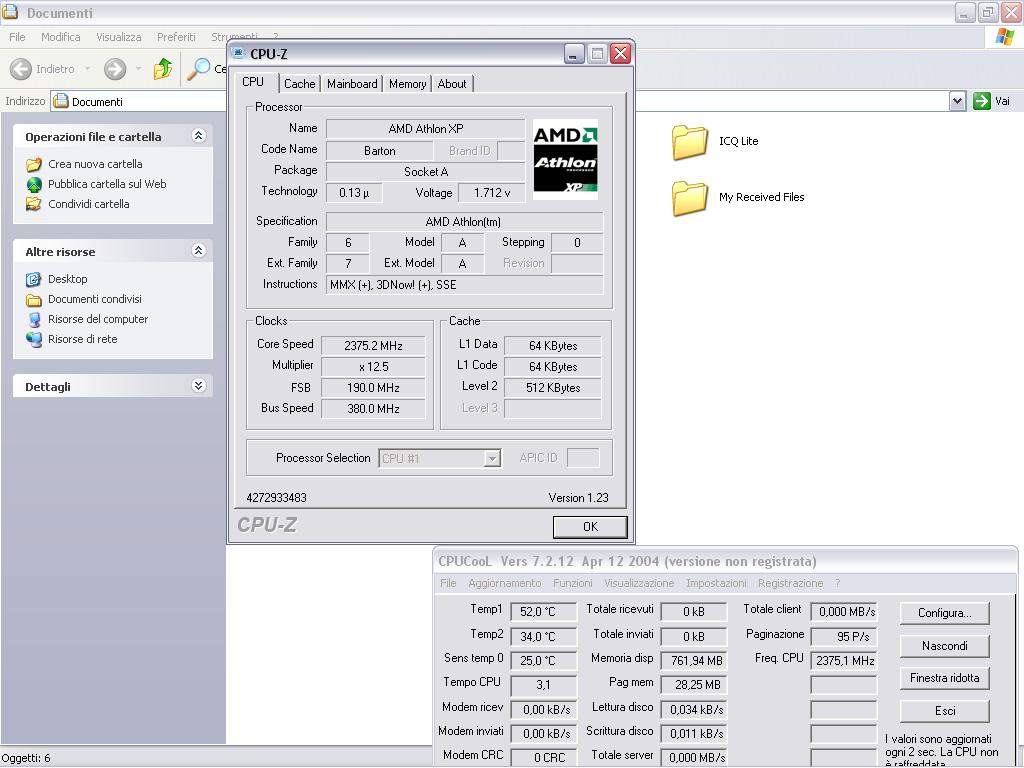This screenshot has height=768, width=1024.
Task: Switch to the About tab in CPU-Z
Action: 452,84
